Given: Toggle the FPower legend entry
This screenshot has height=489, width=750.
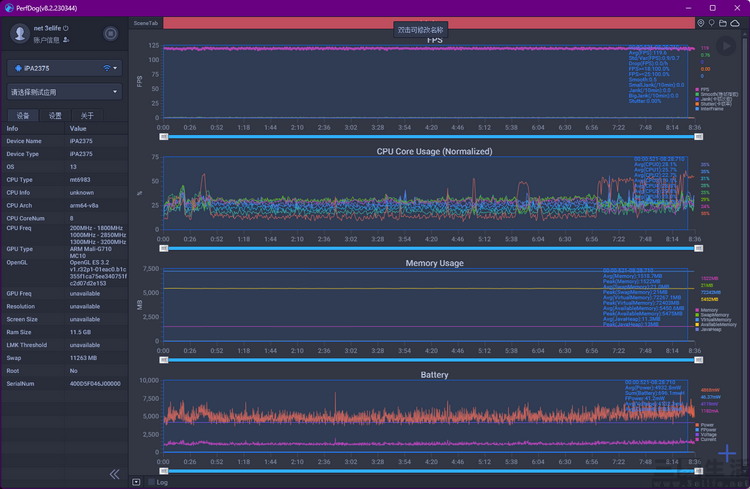Looking at the screenshot, I should [x=706, y=430].
